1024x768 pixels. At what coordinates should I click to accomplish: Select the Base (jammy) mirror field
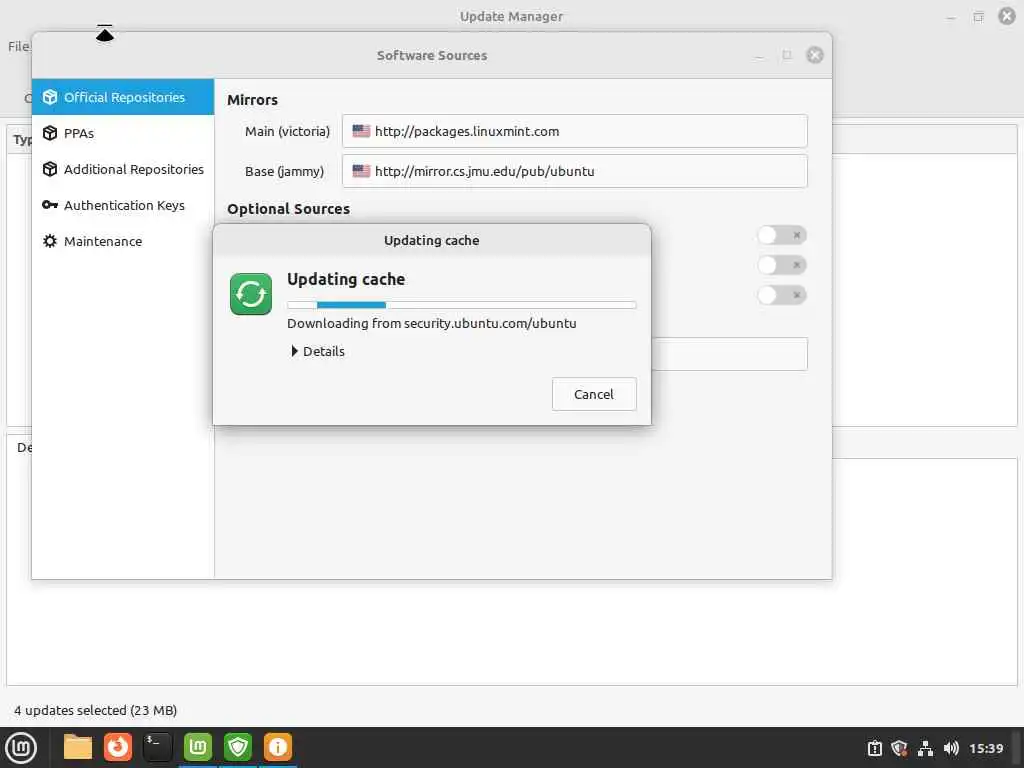click(575, 171)
